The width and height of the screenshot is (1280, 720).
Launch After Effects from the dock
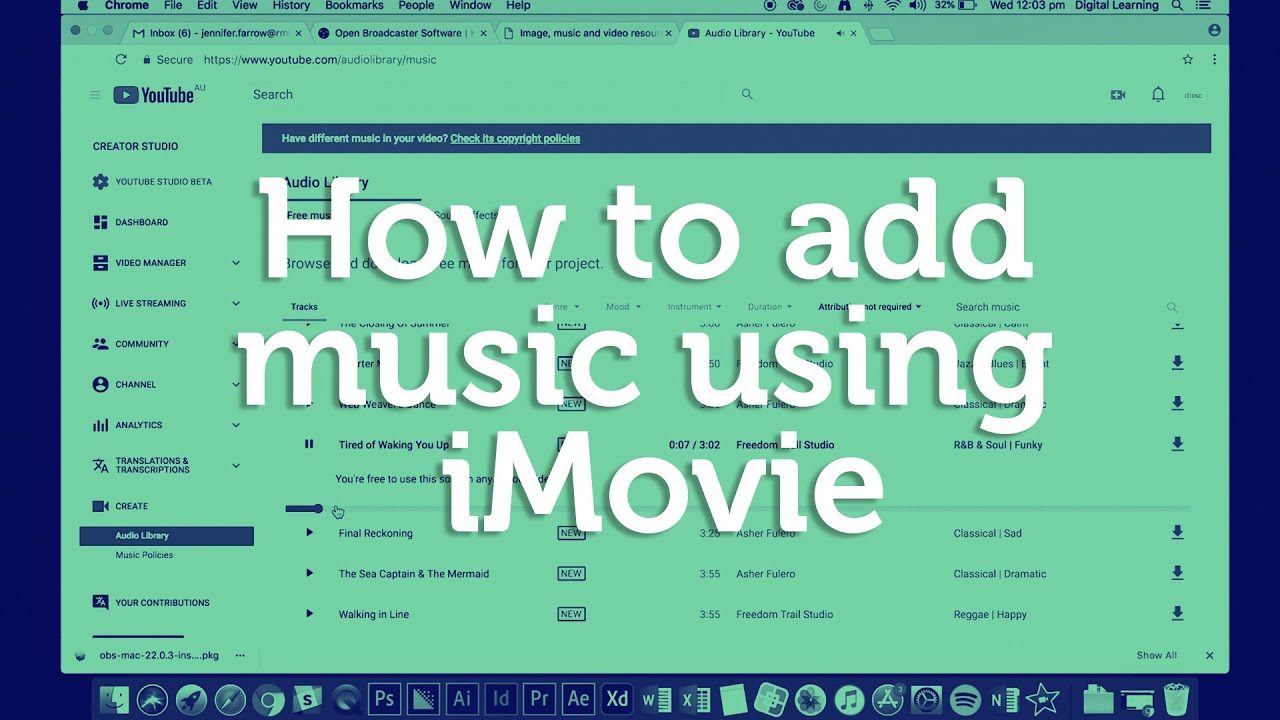(578, 698)
